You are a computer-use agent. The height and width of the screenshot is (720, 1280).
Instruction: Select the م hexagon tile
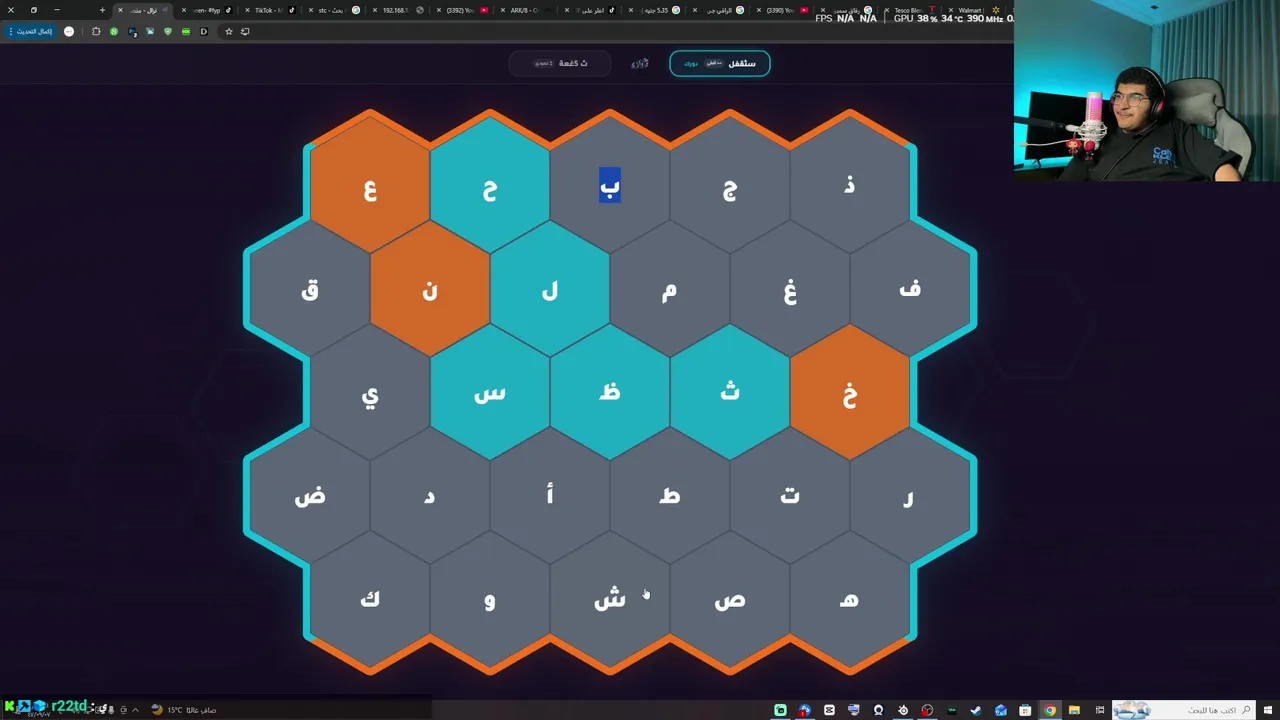coord(670,290)
